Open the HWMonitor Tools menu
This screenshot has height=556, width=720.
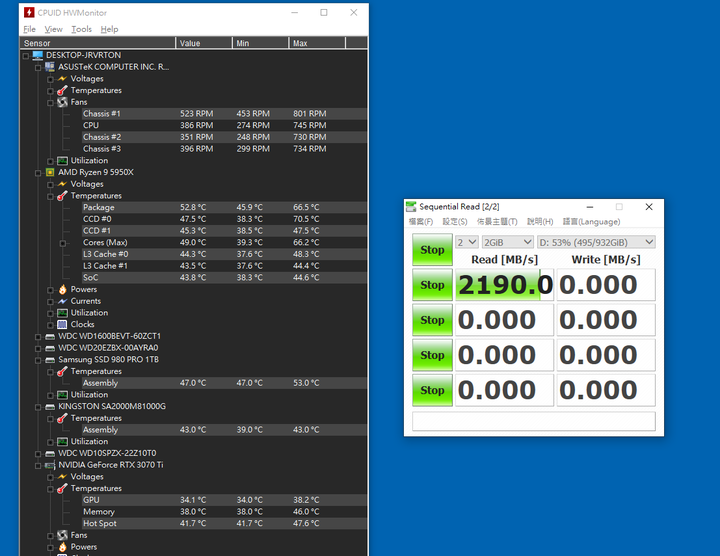pos(81,29)
